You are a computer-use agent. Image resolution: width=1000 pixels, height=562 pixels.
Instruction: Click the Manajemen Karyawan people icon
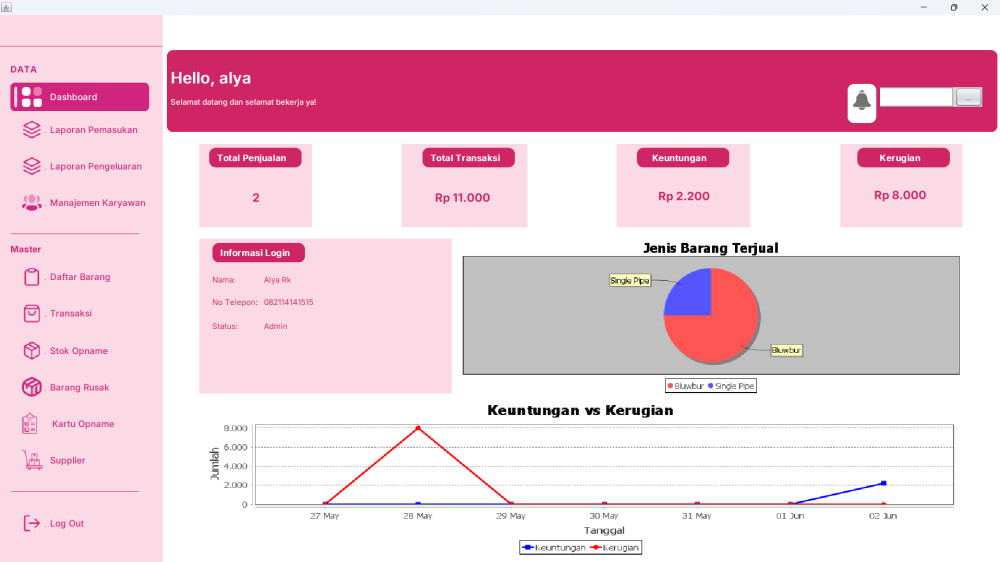click(32, 203)
